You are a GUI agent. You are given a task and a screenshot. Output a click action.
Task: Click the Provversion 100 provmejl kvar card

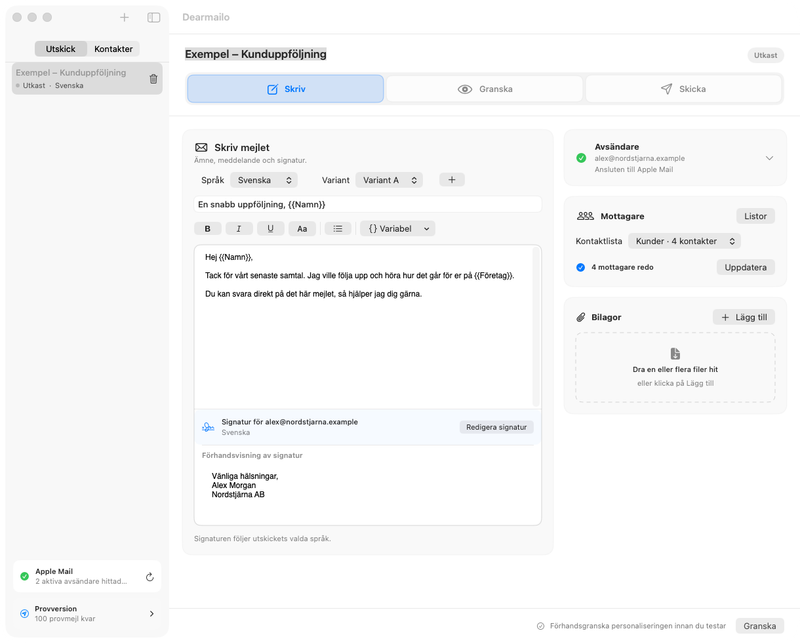[87, 613]
